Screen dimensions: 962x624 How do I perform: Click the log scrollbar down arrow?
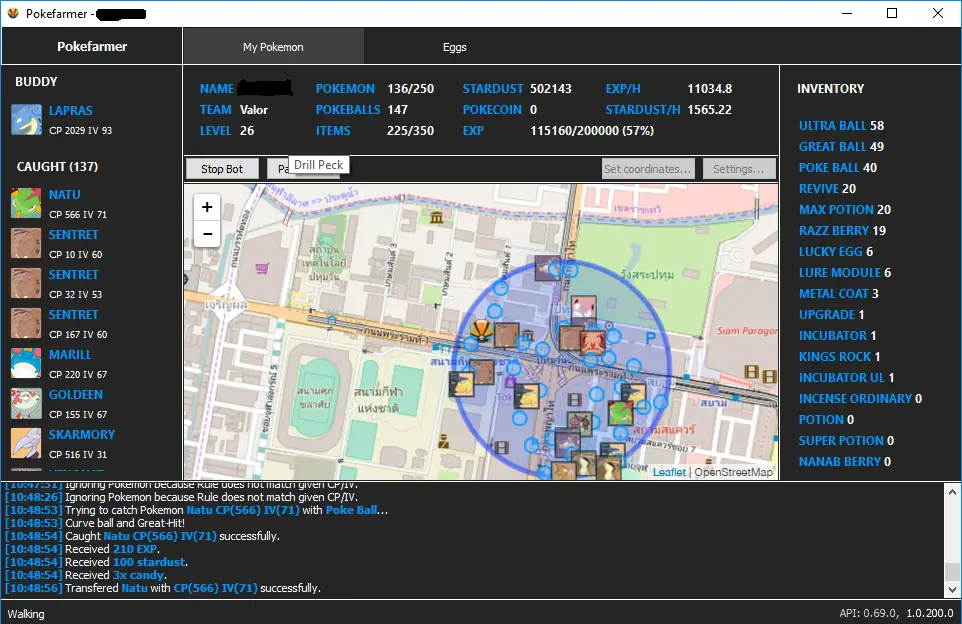(x=952, y=590)
